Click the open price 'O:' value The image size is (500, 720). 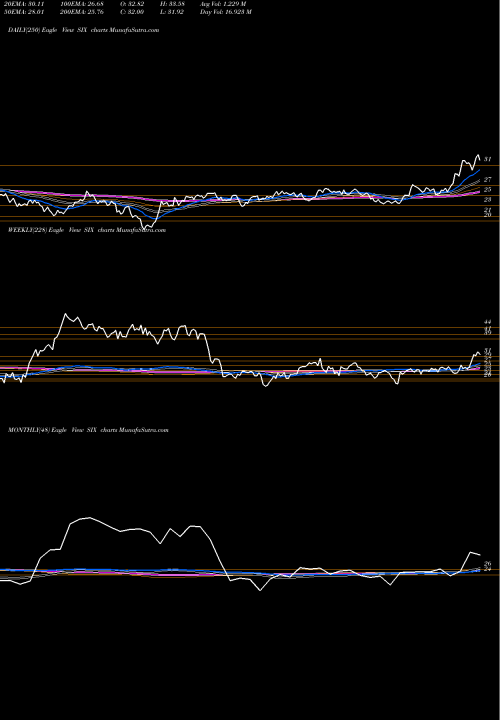134,4
